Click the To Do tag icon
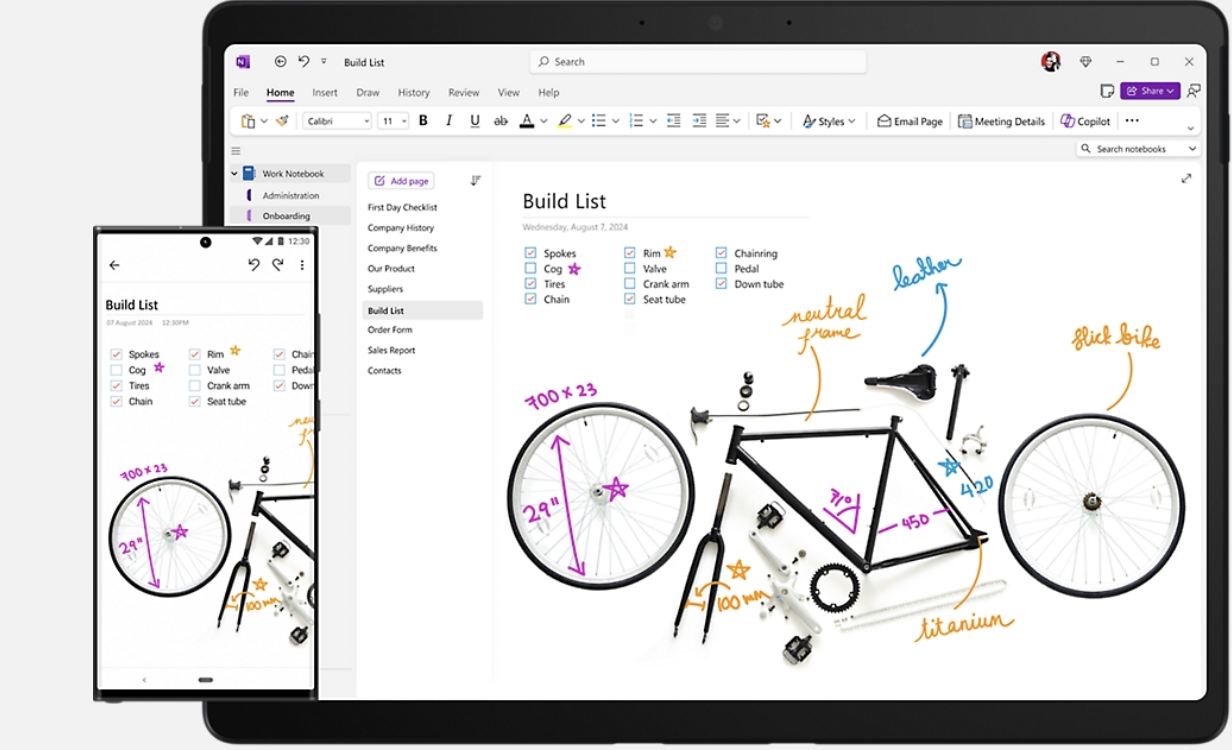Viewport: 1232px width, 750px height. tap(763, 121)
